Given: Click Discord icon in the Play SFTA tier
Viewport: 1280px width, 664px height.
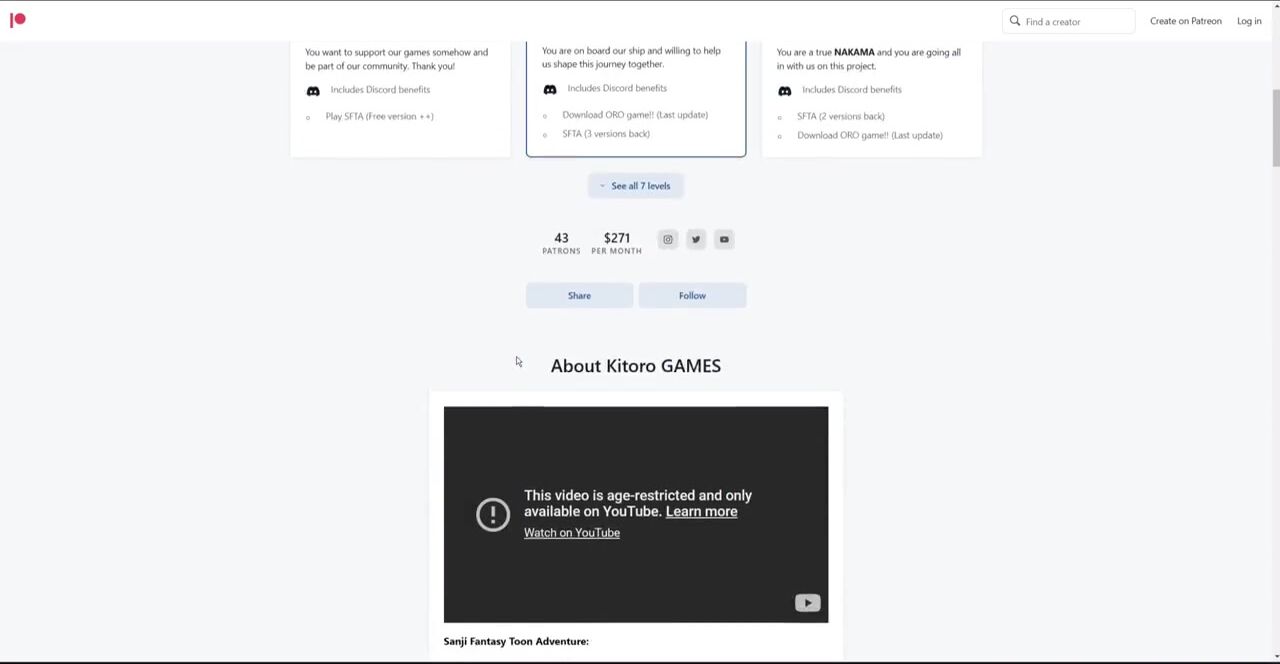Looking at the screenshot, I should pyautogui.click(x=313, y=90).
